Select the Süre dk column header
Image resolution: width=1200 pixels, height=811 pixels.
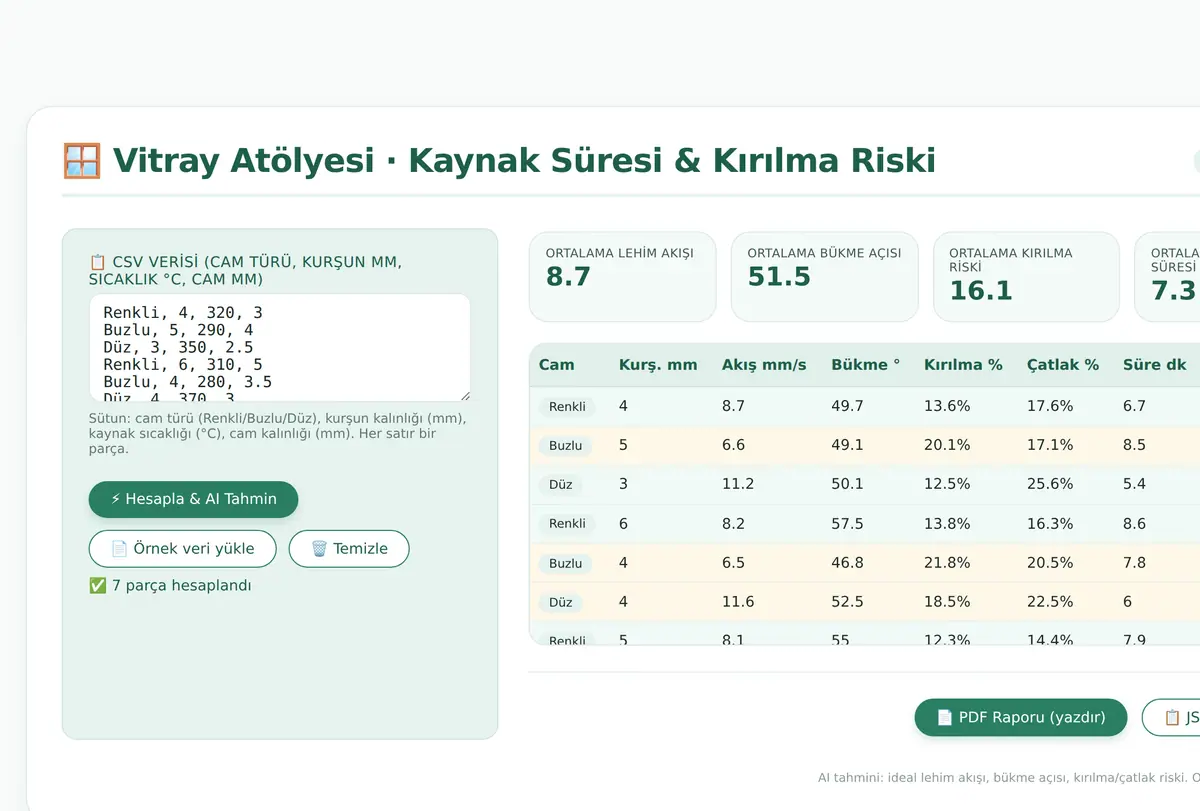pyautogui.click(x=1155, y=365)
